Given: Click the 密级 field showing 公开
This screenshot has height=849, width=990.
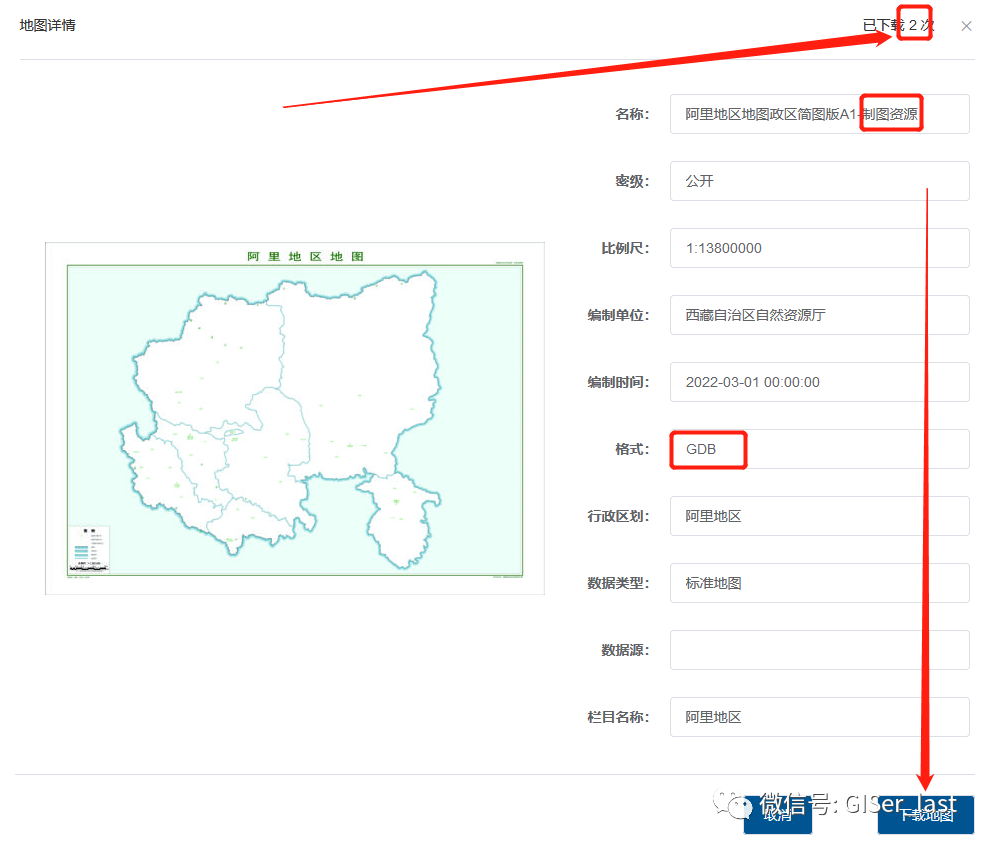Looking at the screenshot, I should click(x=820, y=181).
